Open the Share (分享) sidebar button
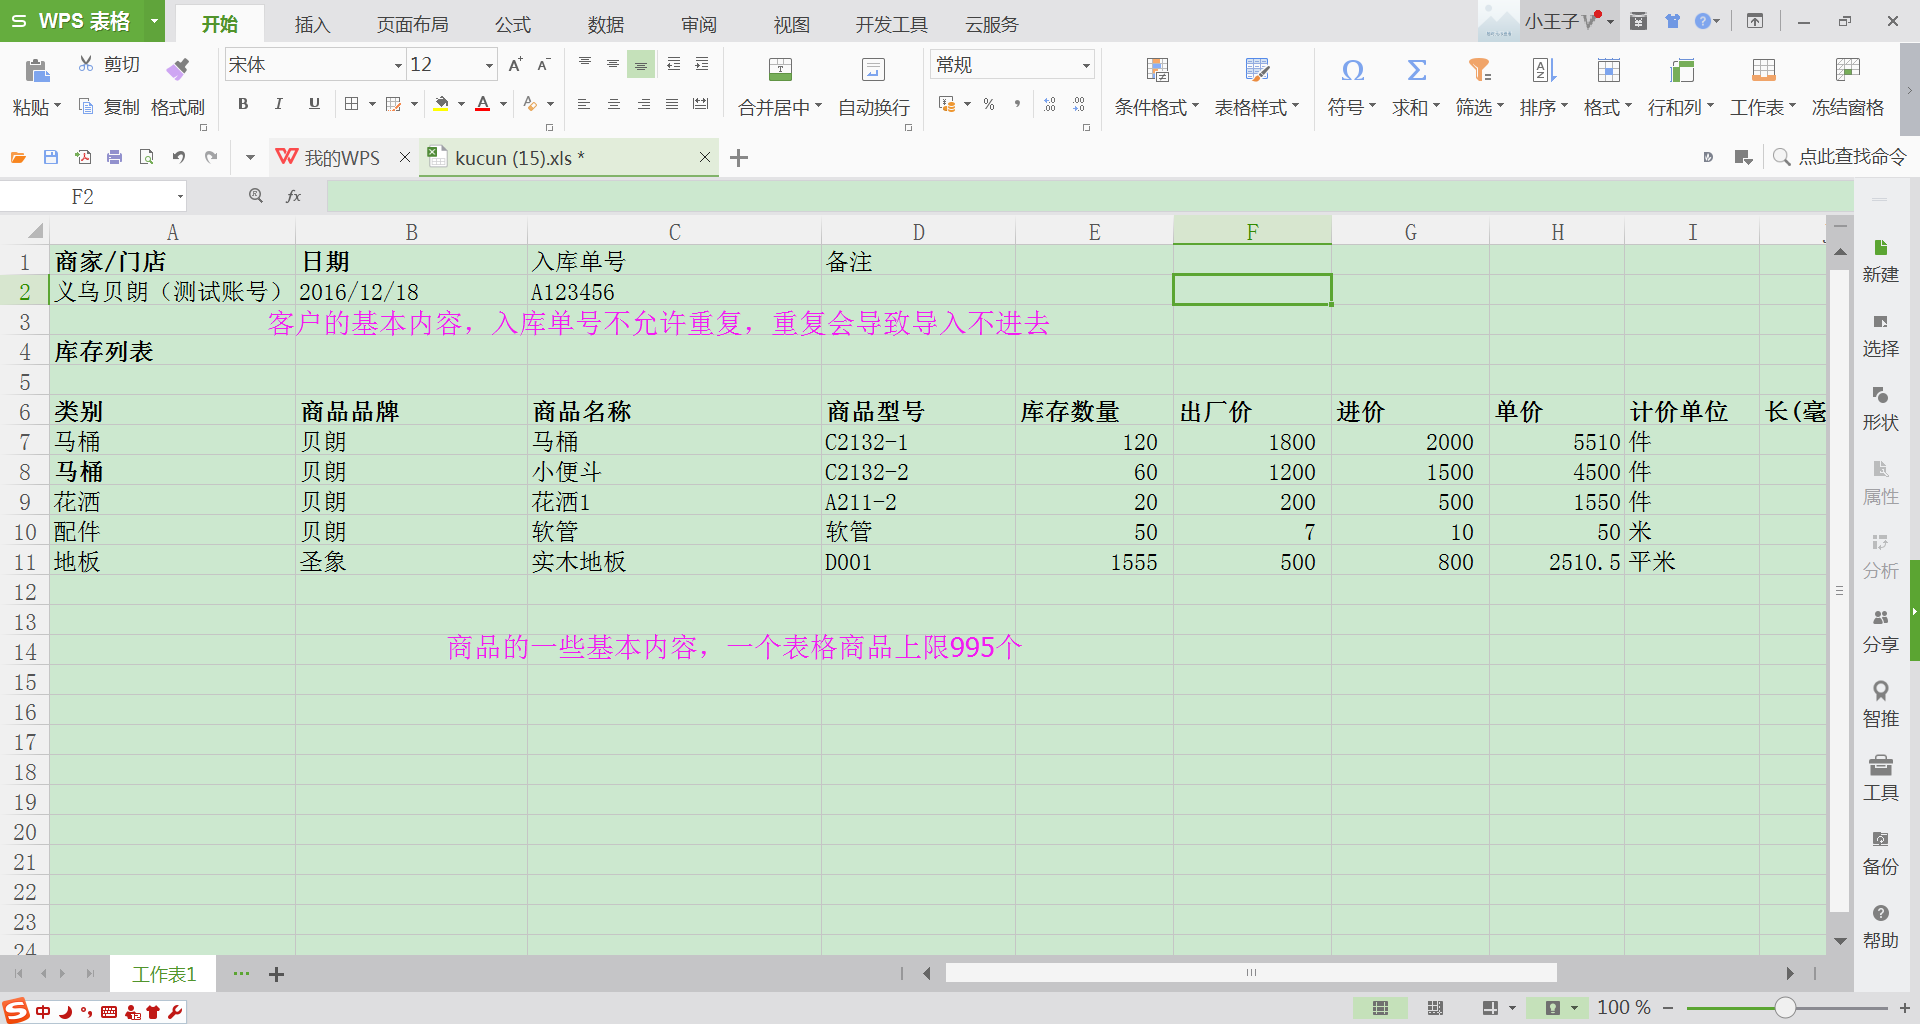This screenshot has width=1920, height=1024. 1880,632
